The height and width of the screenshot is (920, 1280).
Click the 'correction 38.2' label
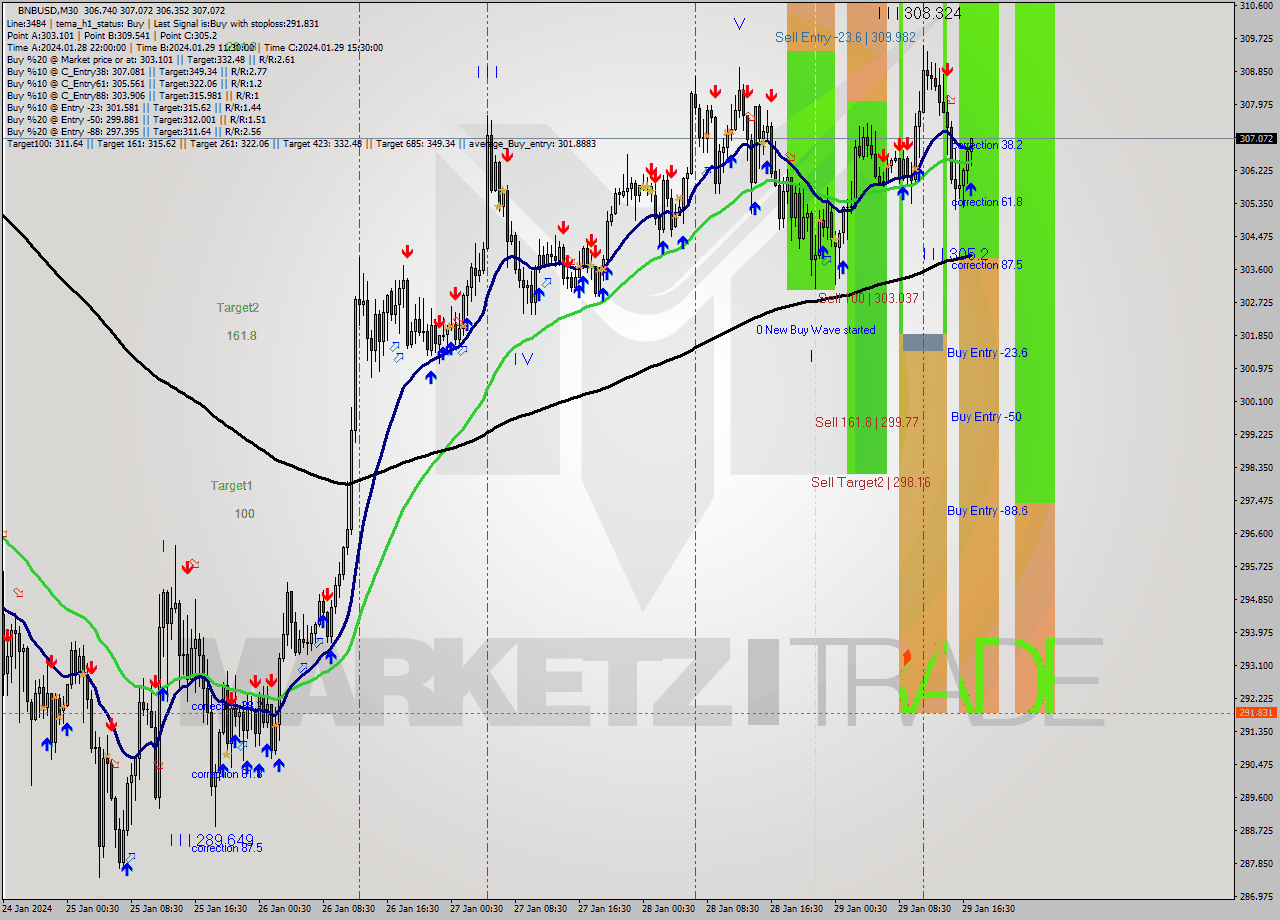coord(987,145)
